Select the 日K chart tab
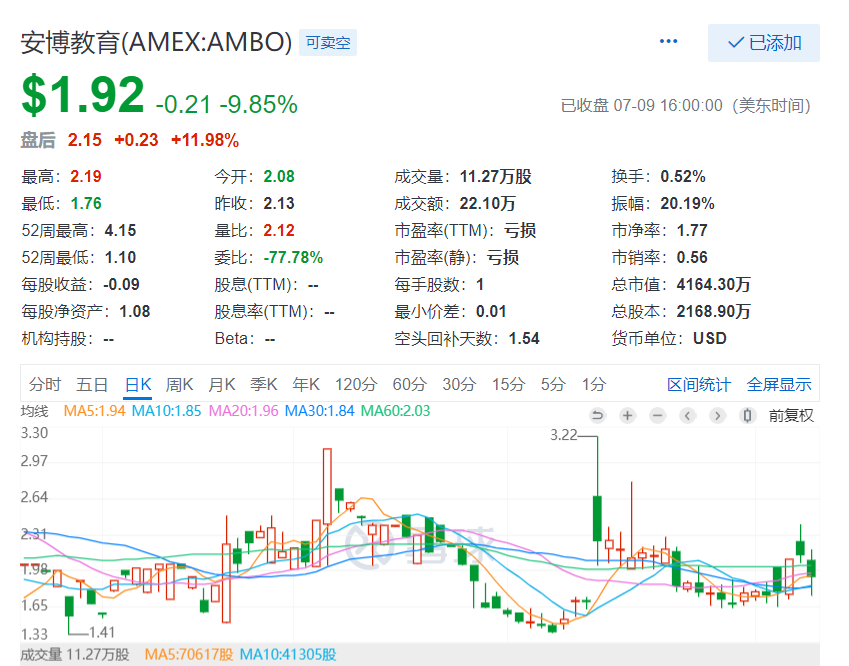 [138, 384]
